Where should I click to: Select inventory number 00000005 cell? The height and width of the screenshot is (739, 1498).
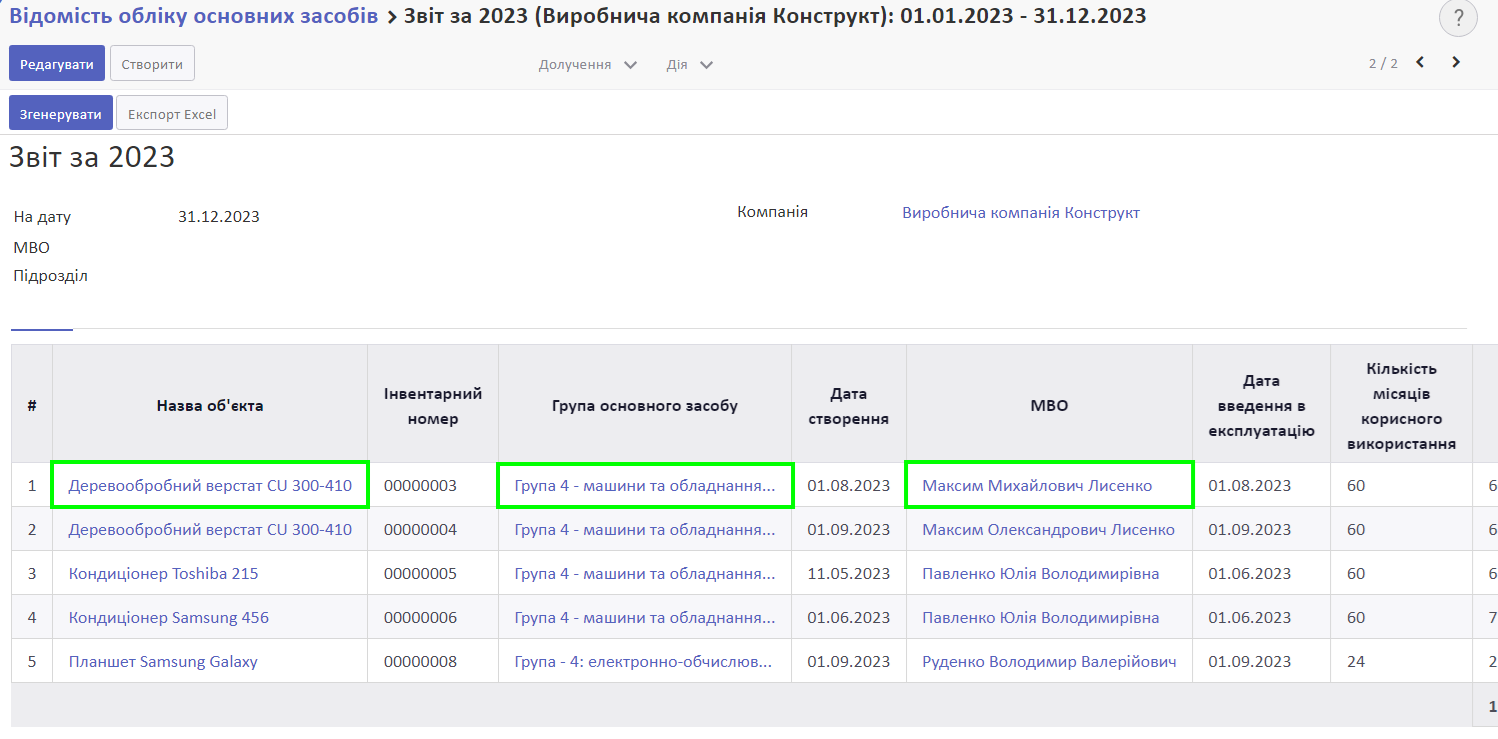[433, 574]
